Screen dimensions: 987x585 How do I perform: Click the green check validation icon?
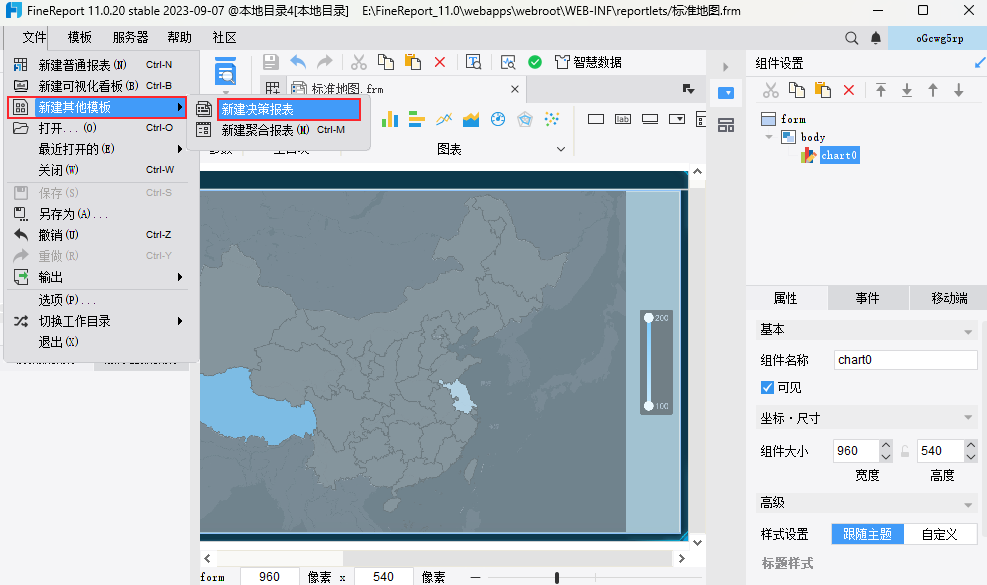coord(535,62)
